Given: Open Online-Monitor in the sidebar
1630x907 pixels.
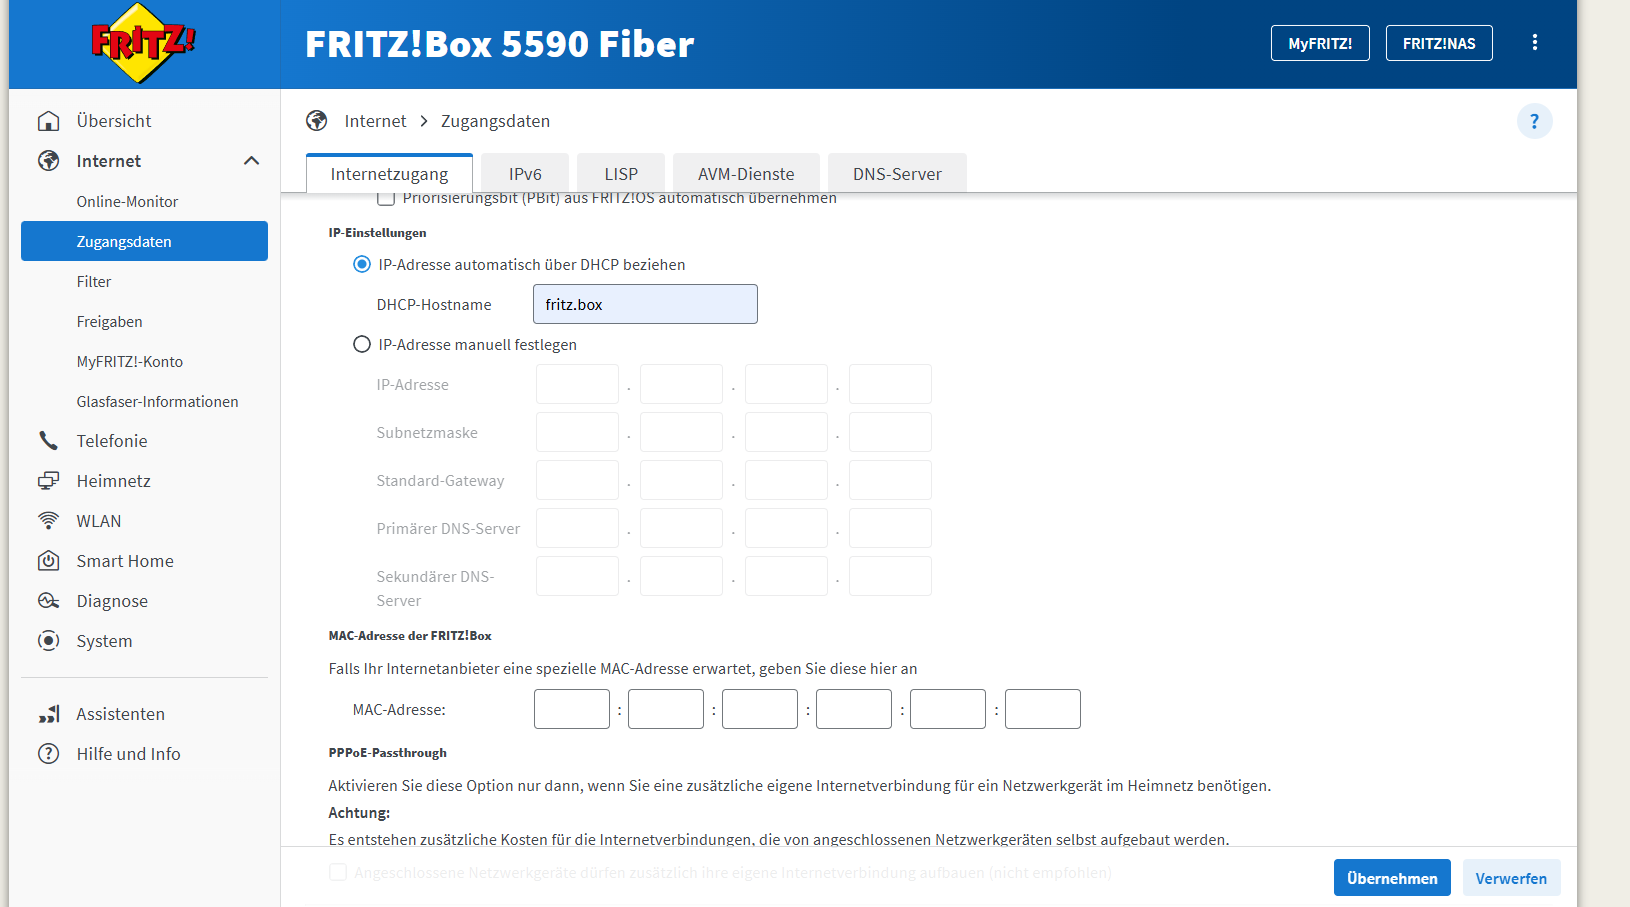Looking at the screenshot, I should tap(144, 201).
